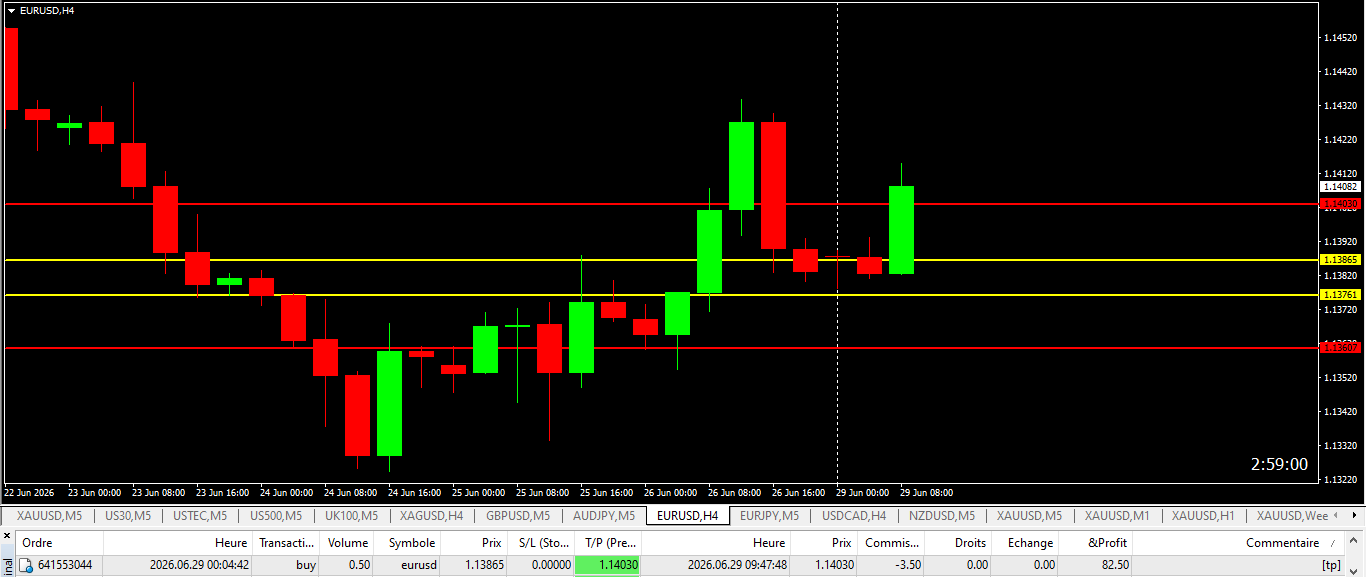This screenshot has width=1366, height=577.
Task: Open the EURJPY,M5 chart tab
Action: pos(769,516)
